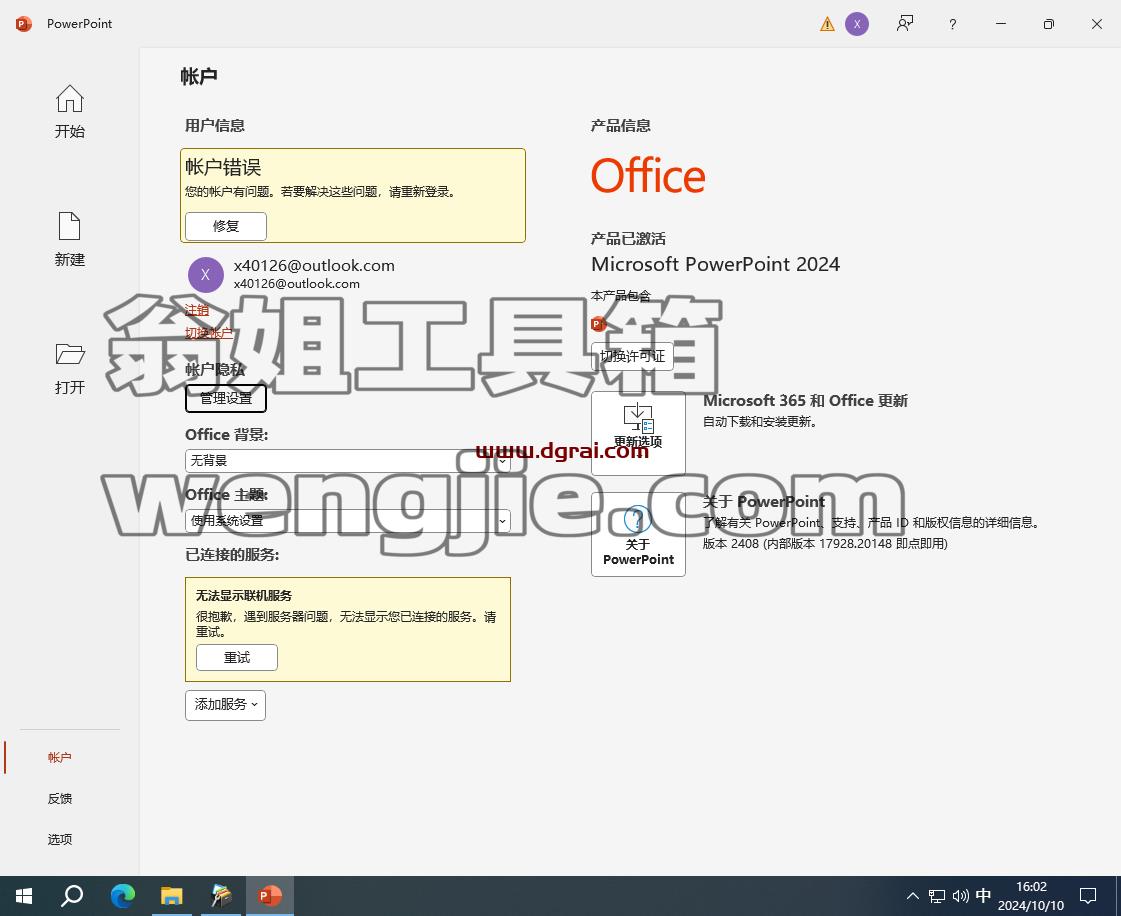Open network status tray icon

(x=937, y=896)
